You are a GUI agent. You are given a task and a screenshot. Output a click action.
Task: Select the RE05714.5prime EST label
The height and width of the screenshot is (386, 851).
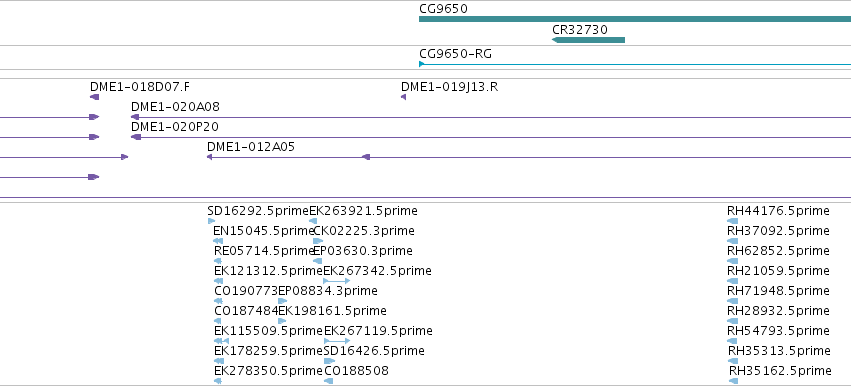click(x=265, y=251)
